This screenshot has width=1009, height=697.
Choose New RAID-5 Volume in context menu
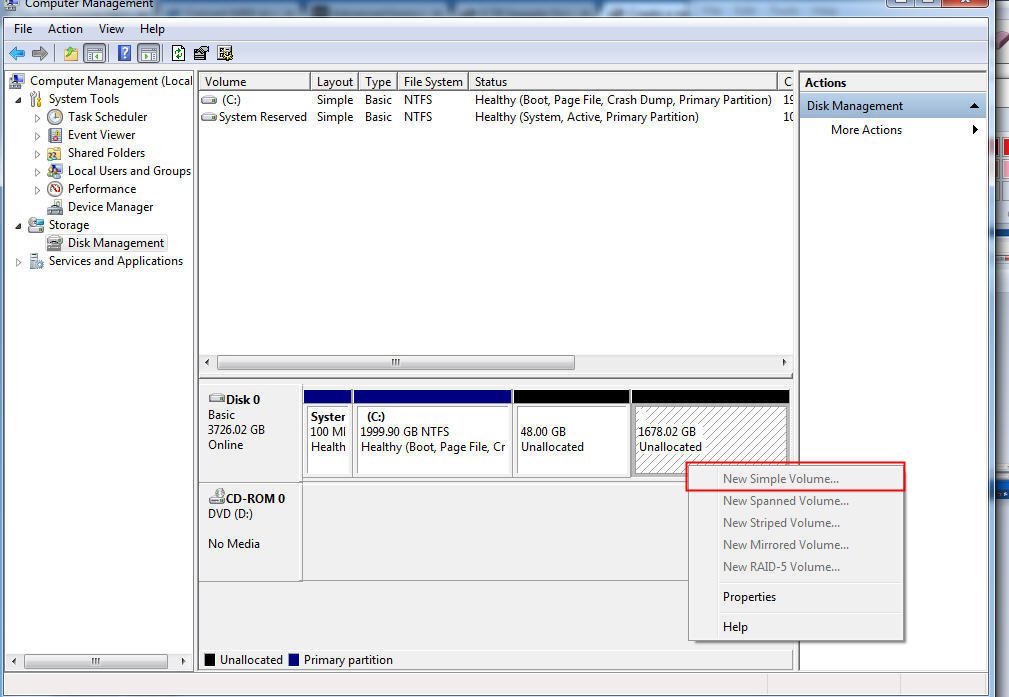(x=796, y=566)
